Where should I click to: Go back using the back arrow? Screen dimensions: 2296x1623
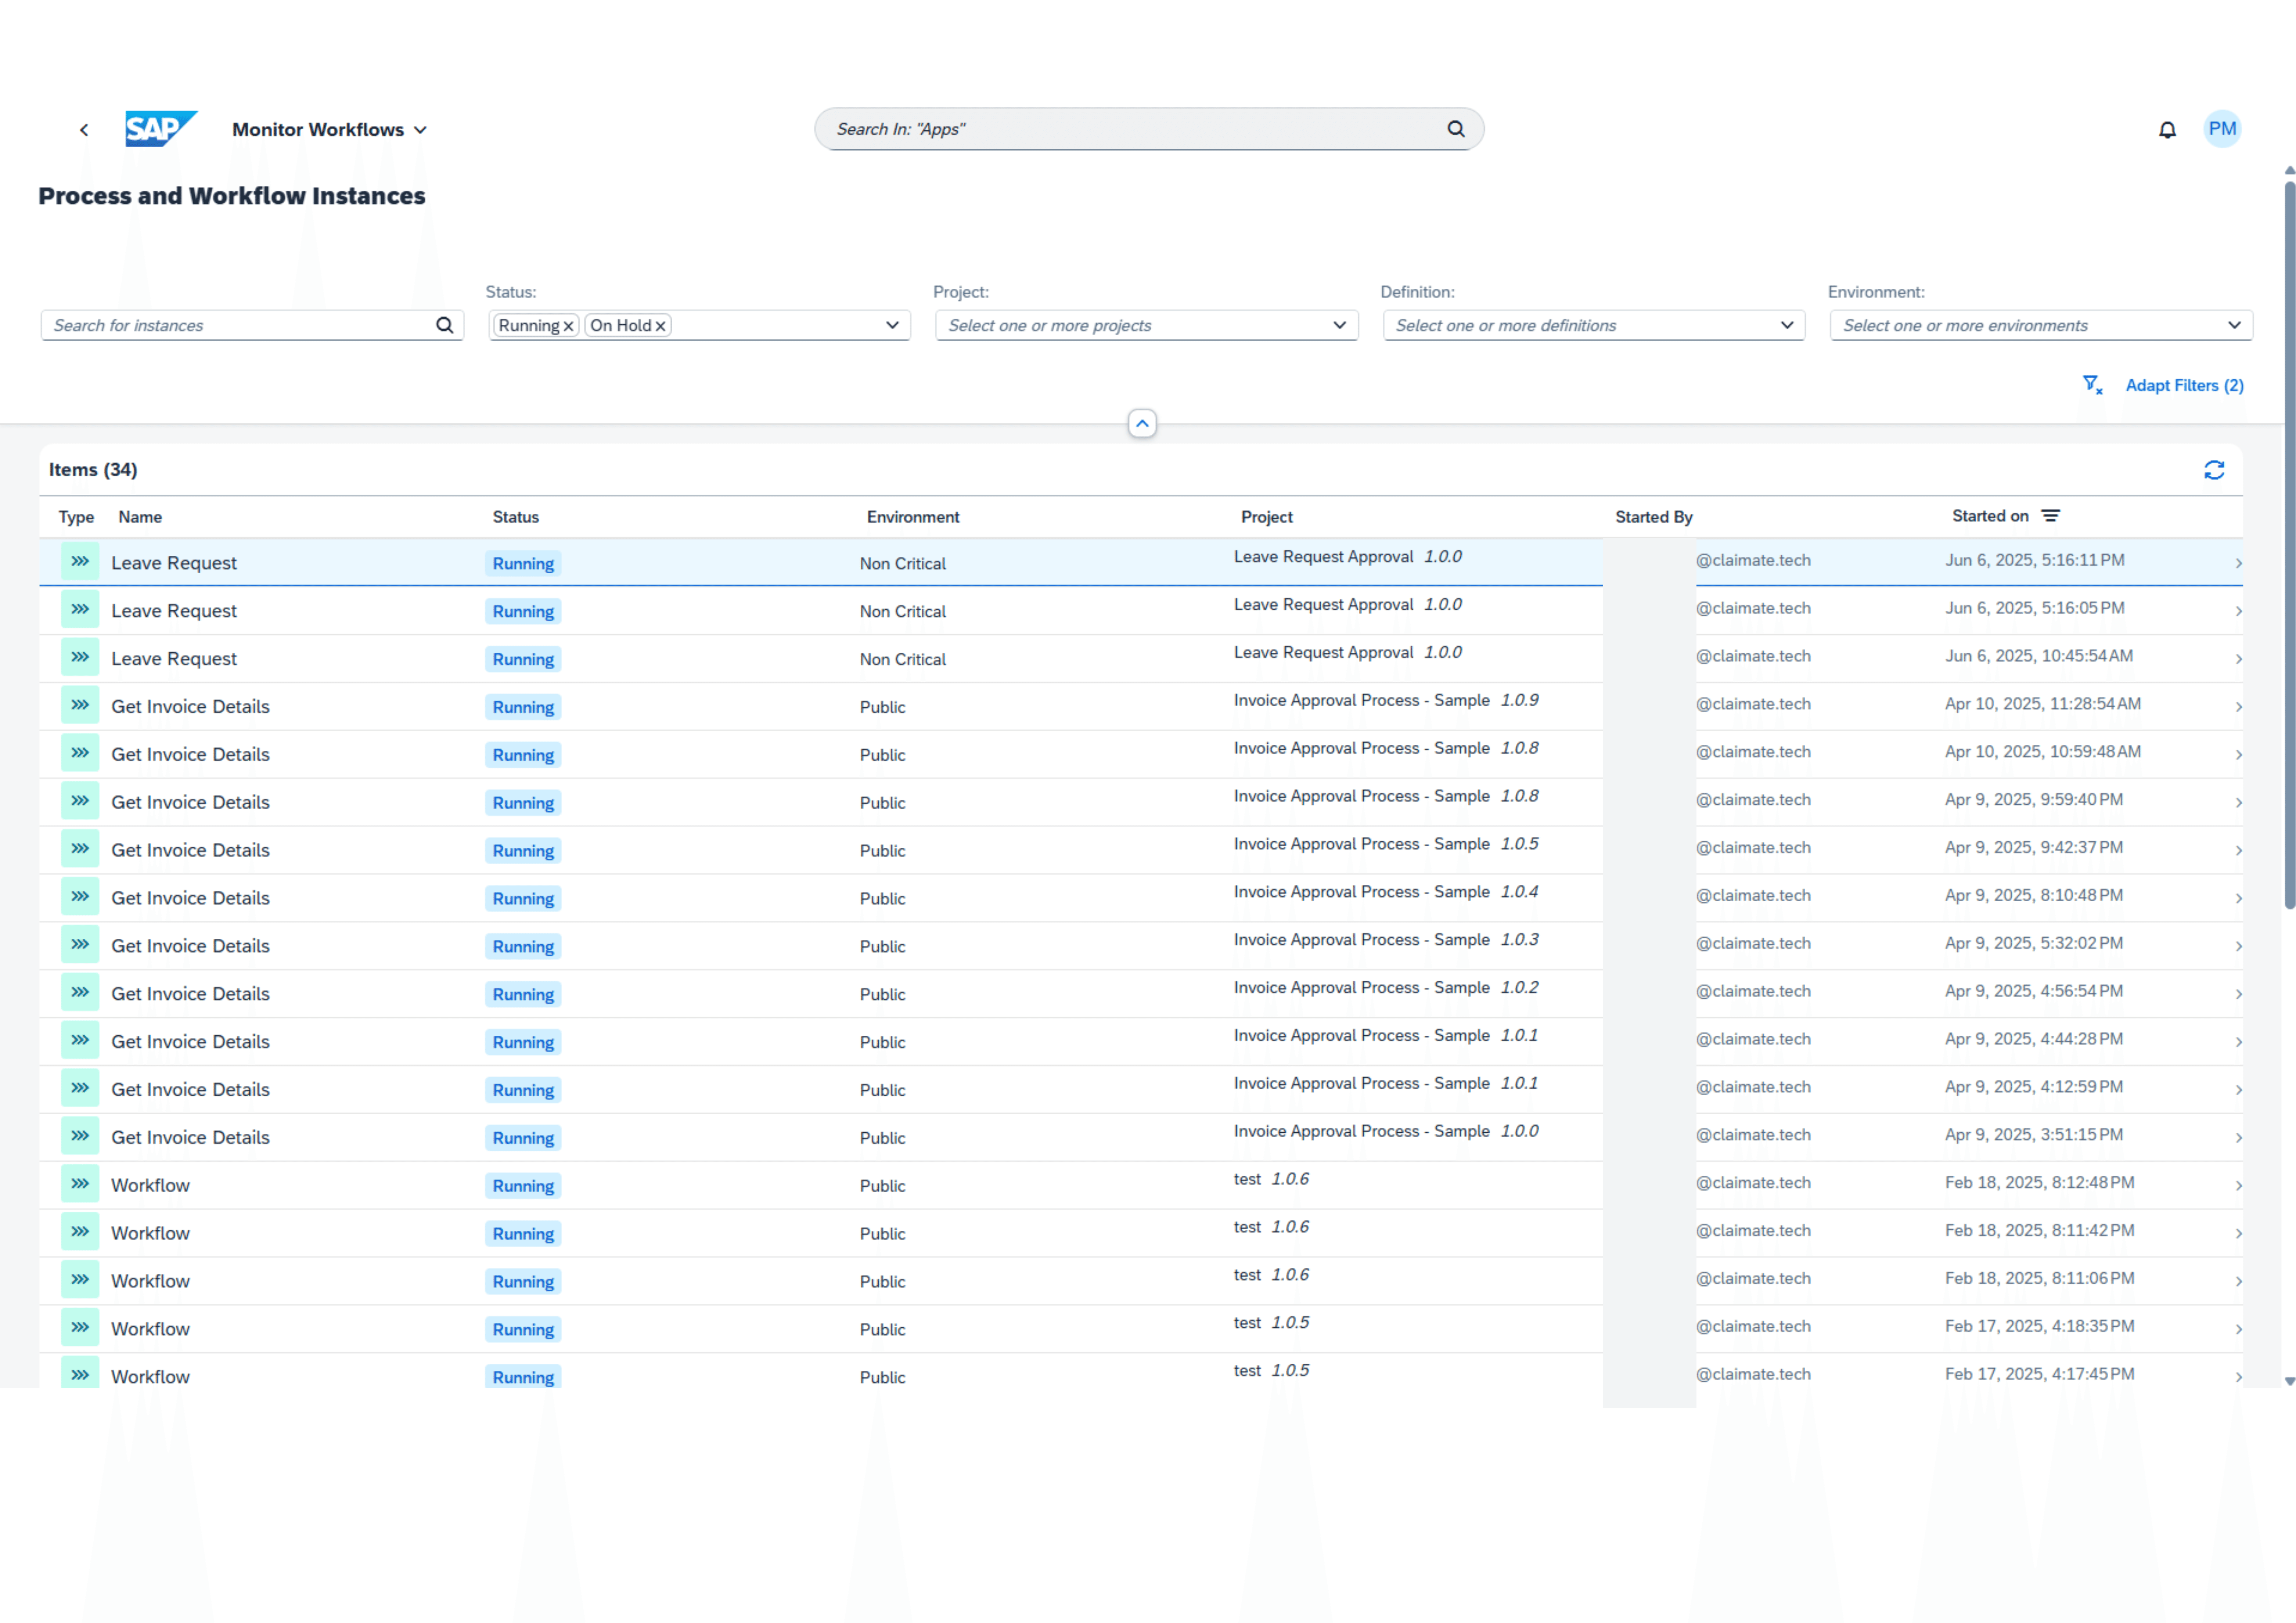(x=84, y=130)
